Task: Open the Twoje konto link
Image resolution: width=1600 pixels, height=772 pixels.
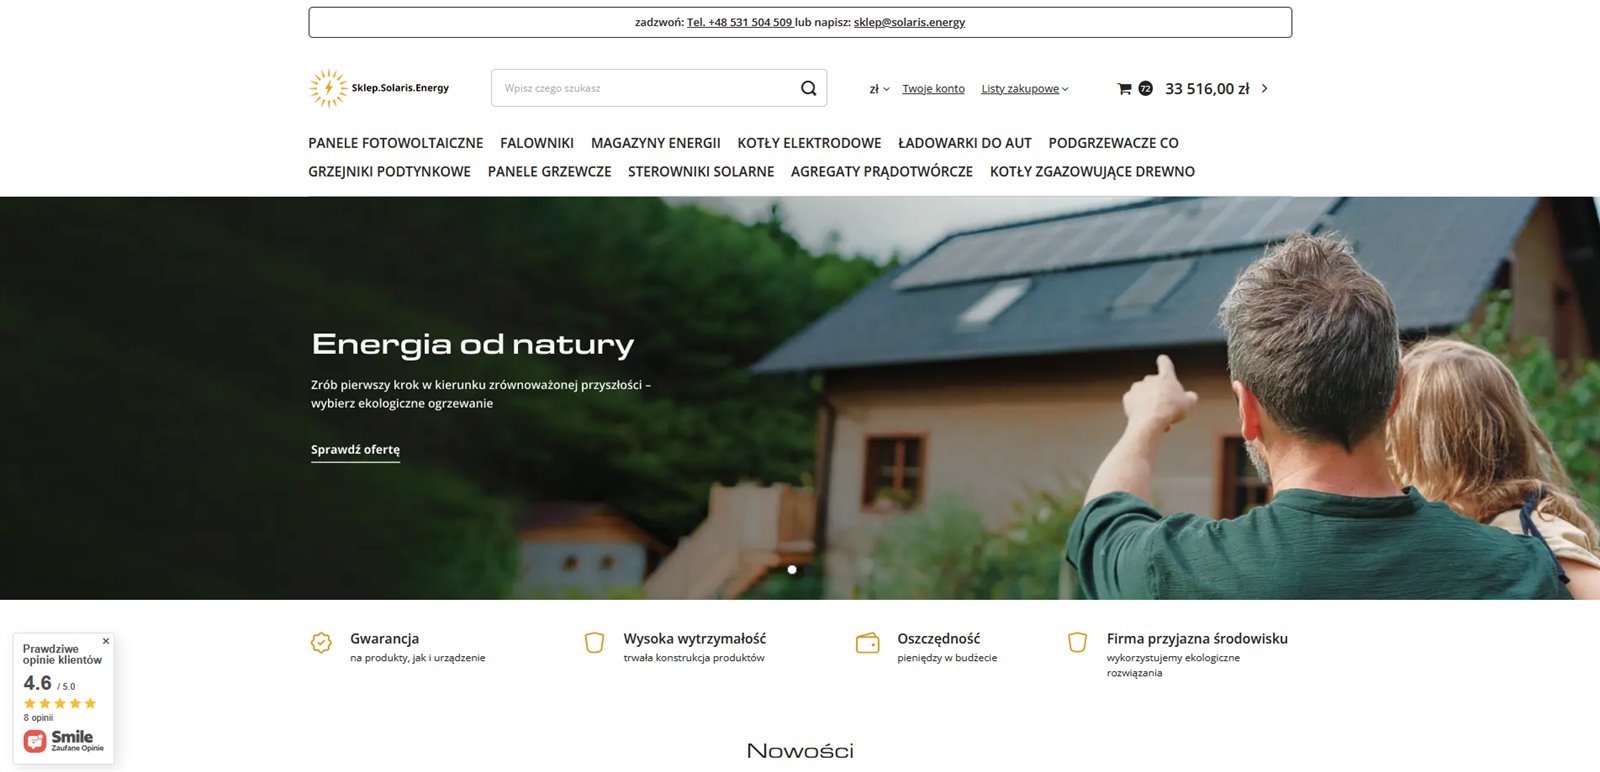Action: coord(933,89)
